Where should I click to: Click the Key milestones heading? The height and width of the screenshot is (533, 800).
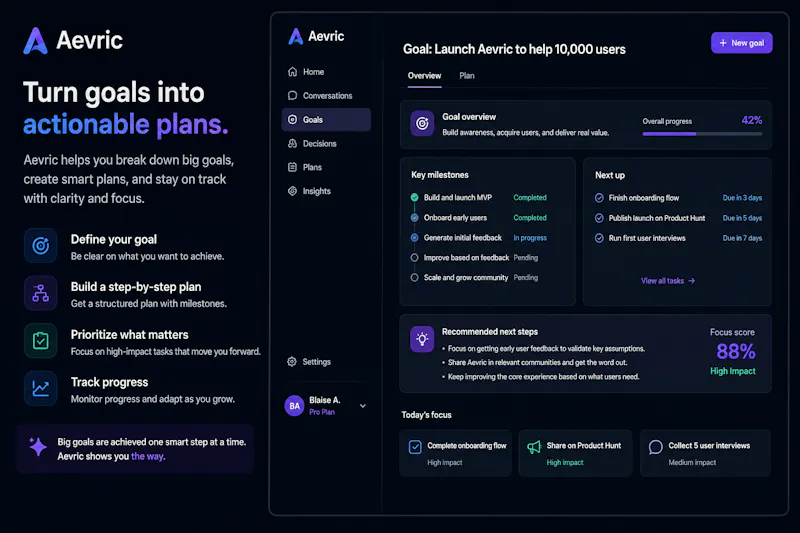(440, 175)
